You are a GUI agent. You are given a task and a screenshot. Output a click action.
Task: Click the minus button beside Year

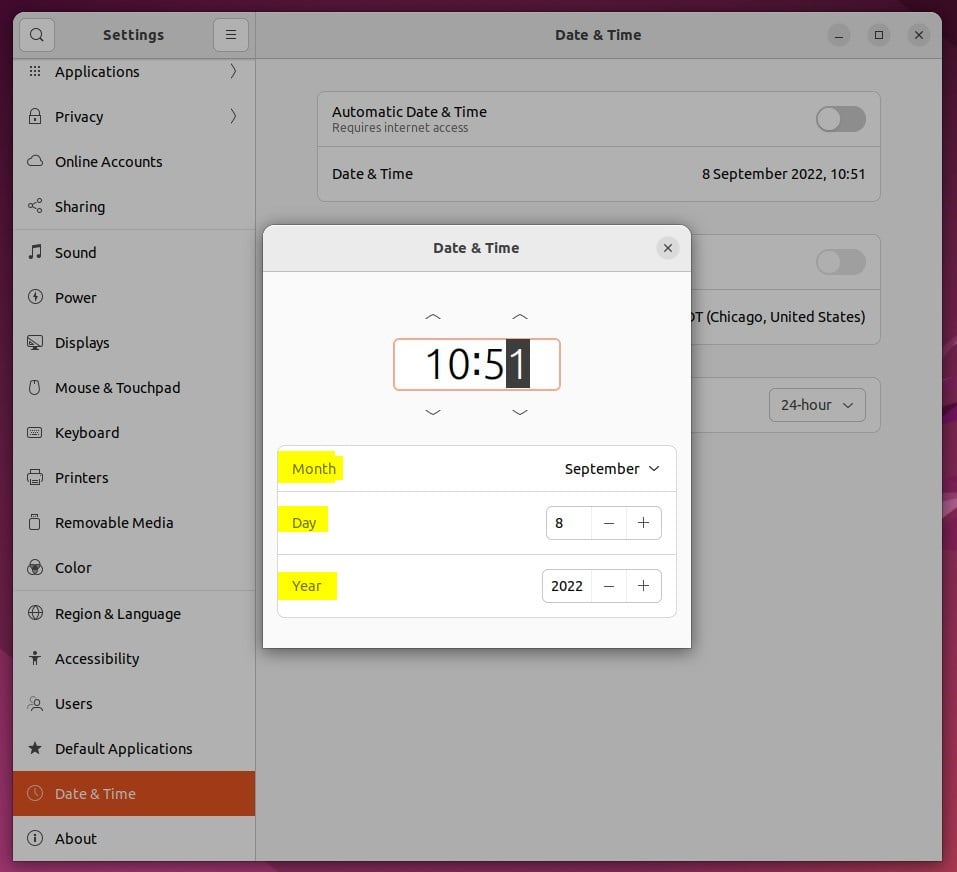tap(609, 586)
